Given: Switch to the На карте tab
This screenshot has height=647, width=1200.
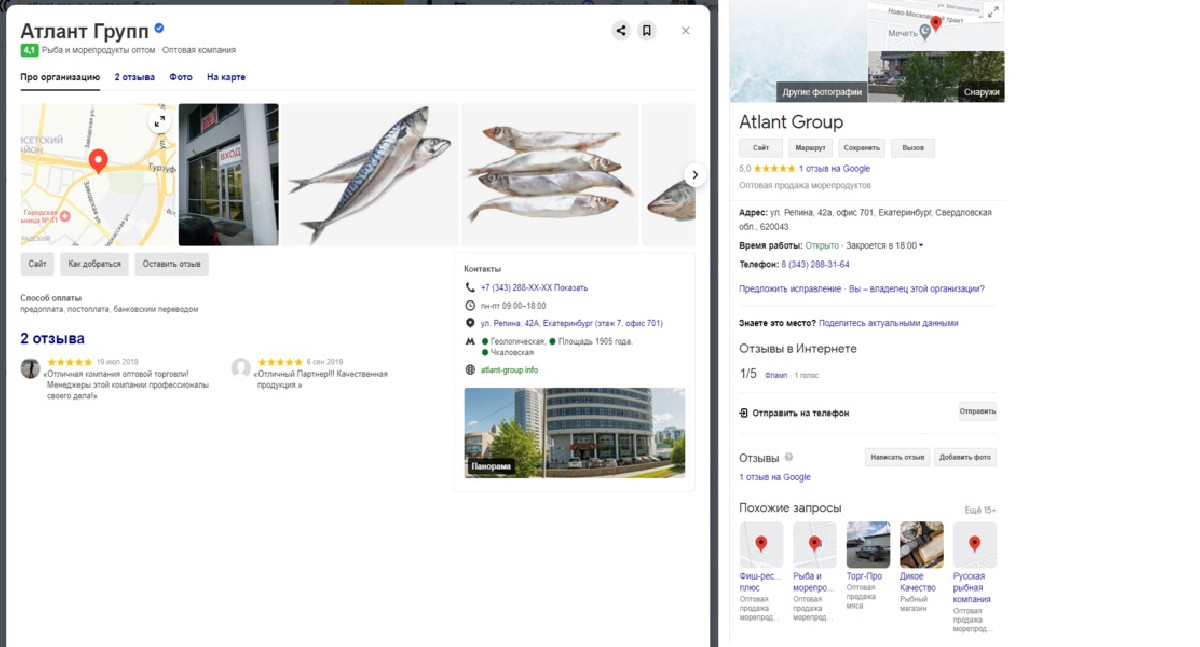Looking at the screenshot, I should [226, 77].
